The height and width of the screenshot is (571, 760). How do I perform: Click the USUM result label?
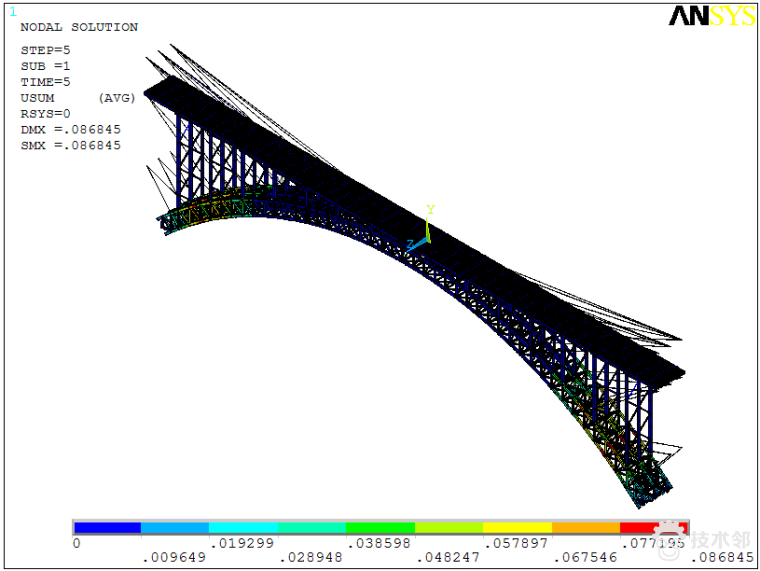tap(37, 98)
